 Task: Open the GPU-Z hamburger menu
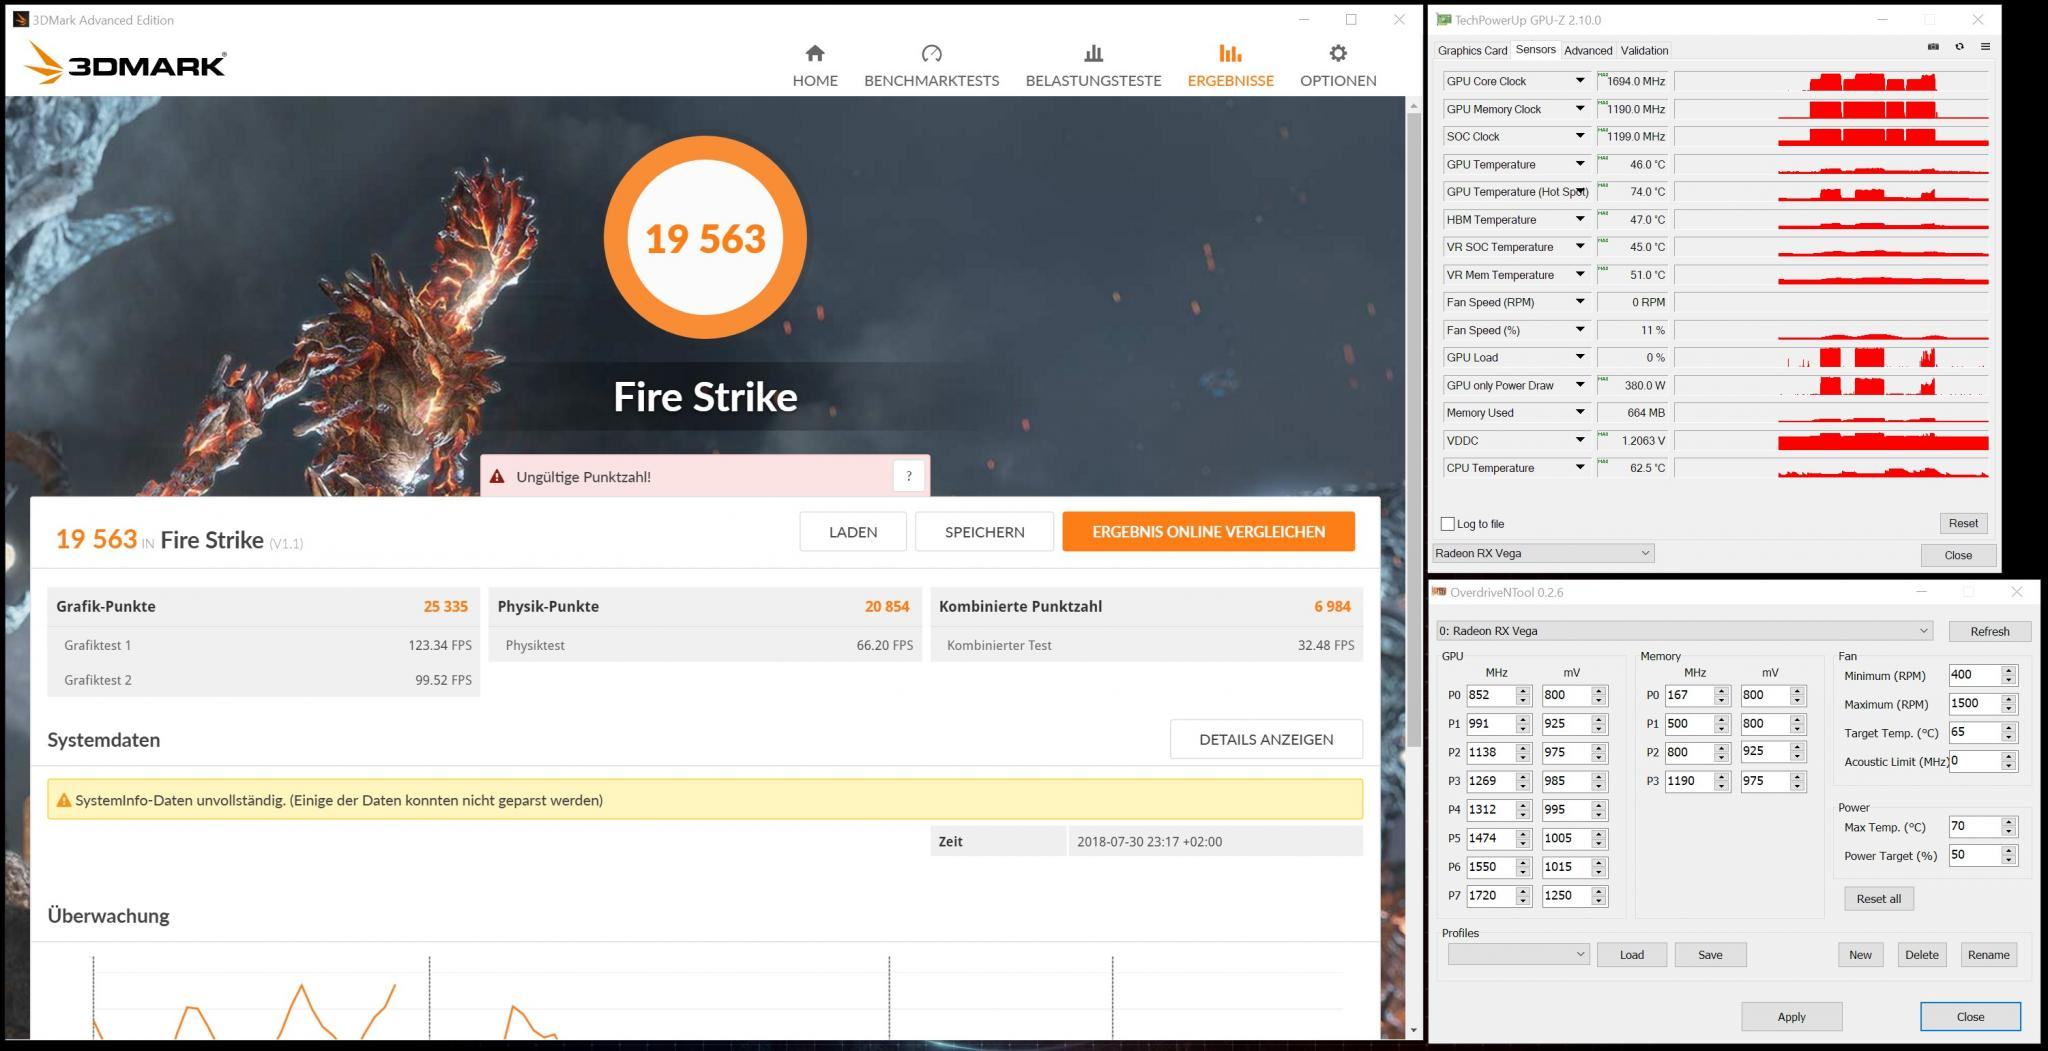1985,47
